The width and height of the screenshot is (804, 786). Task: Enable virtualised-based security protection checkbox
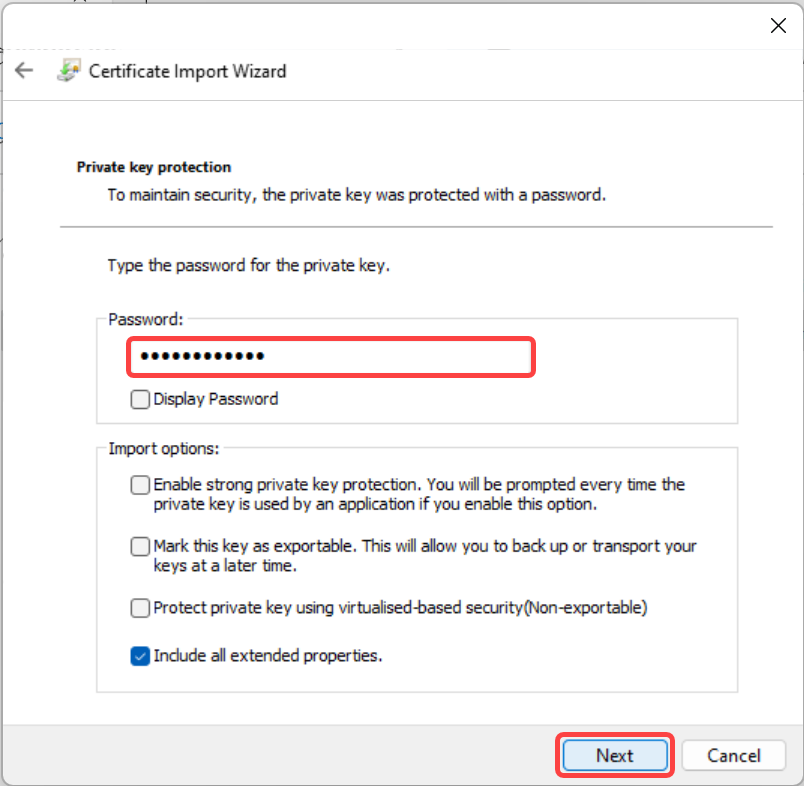point(140,608)
